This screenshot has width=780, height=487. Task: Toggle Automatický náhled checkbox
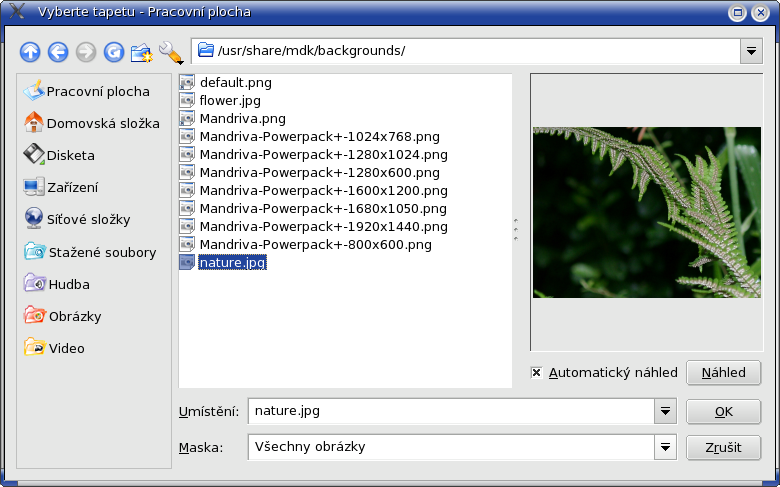click(536, 373)
